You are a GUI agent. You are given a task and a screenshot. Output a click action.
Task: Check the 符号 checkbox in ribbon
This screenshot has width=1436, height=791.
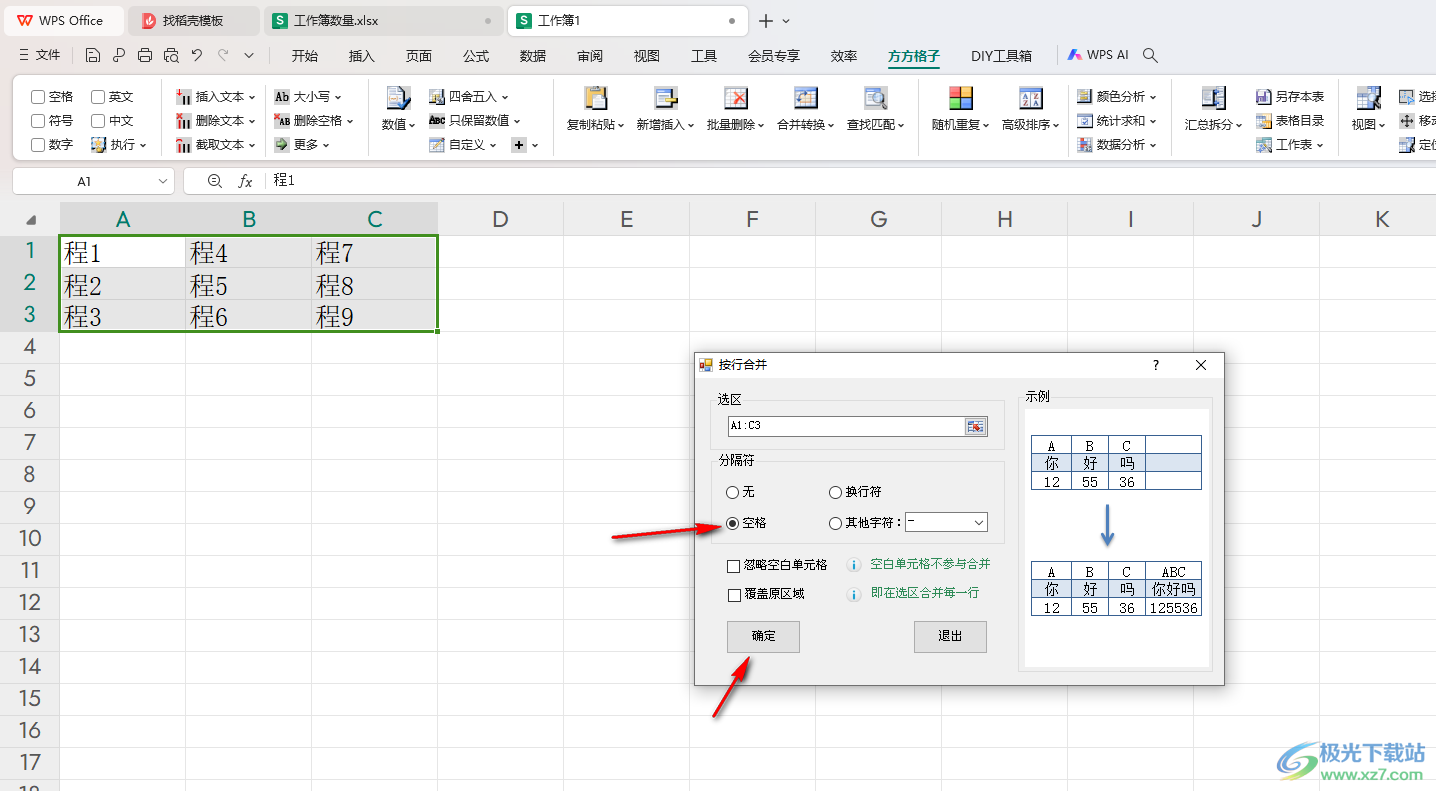[x=38, y=121]
